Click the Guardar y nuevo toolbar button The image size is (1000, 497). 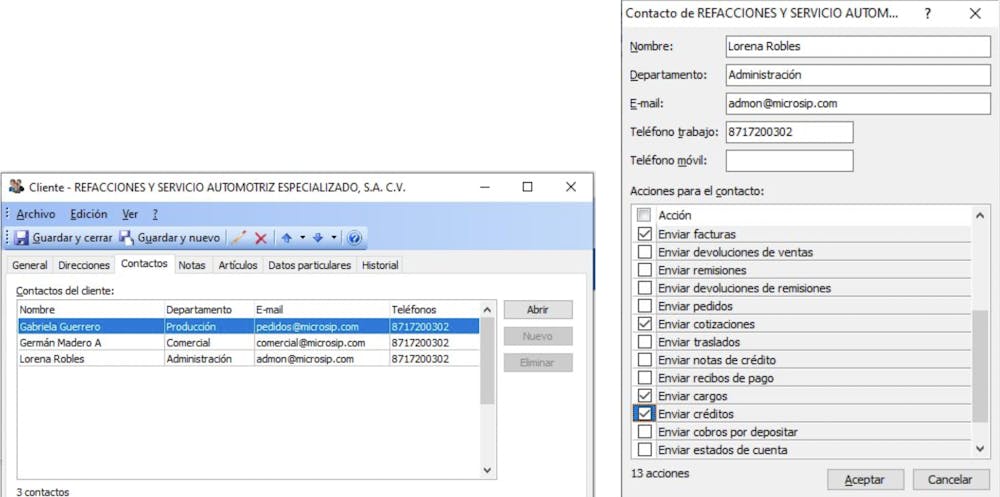tap(170, 238)
